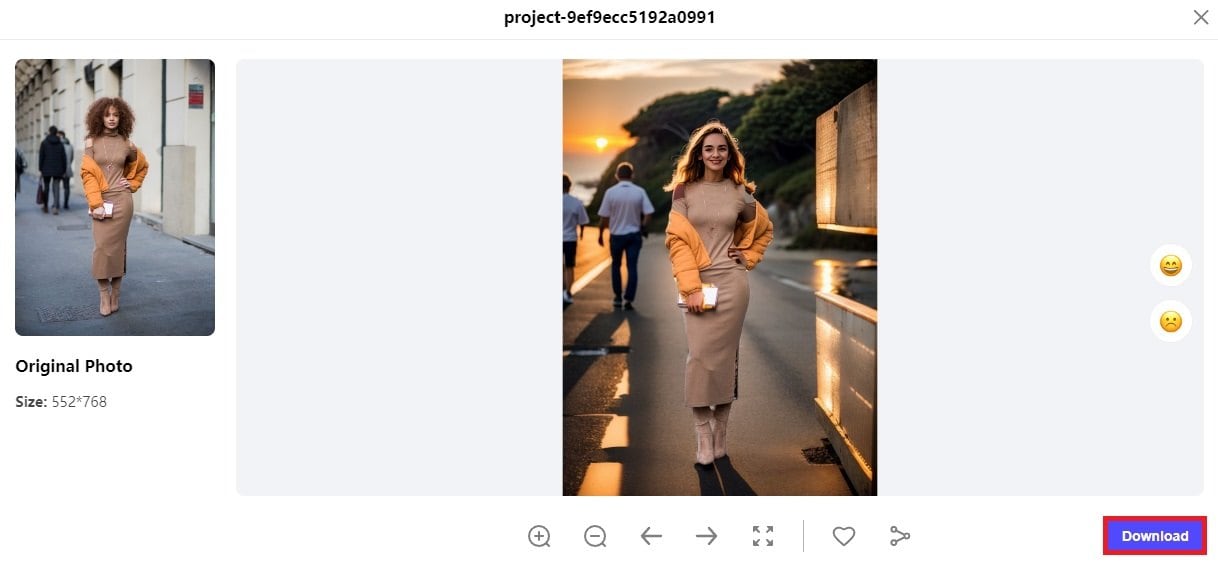Go to the previous image with left arrow
The width and height of the screenshot is (1218, 571).
coord(651,536)
